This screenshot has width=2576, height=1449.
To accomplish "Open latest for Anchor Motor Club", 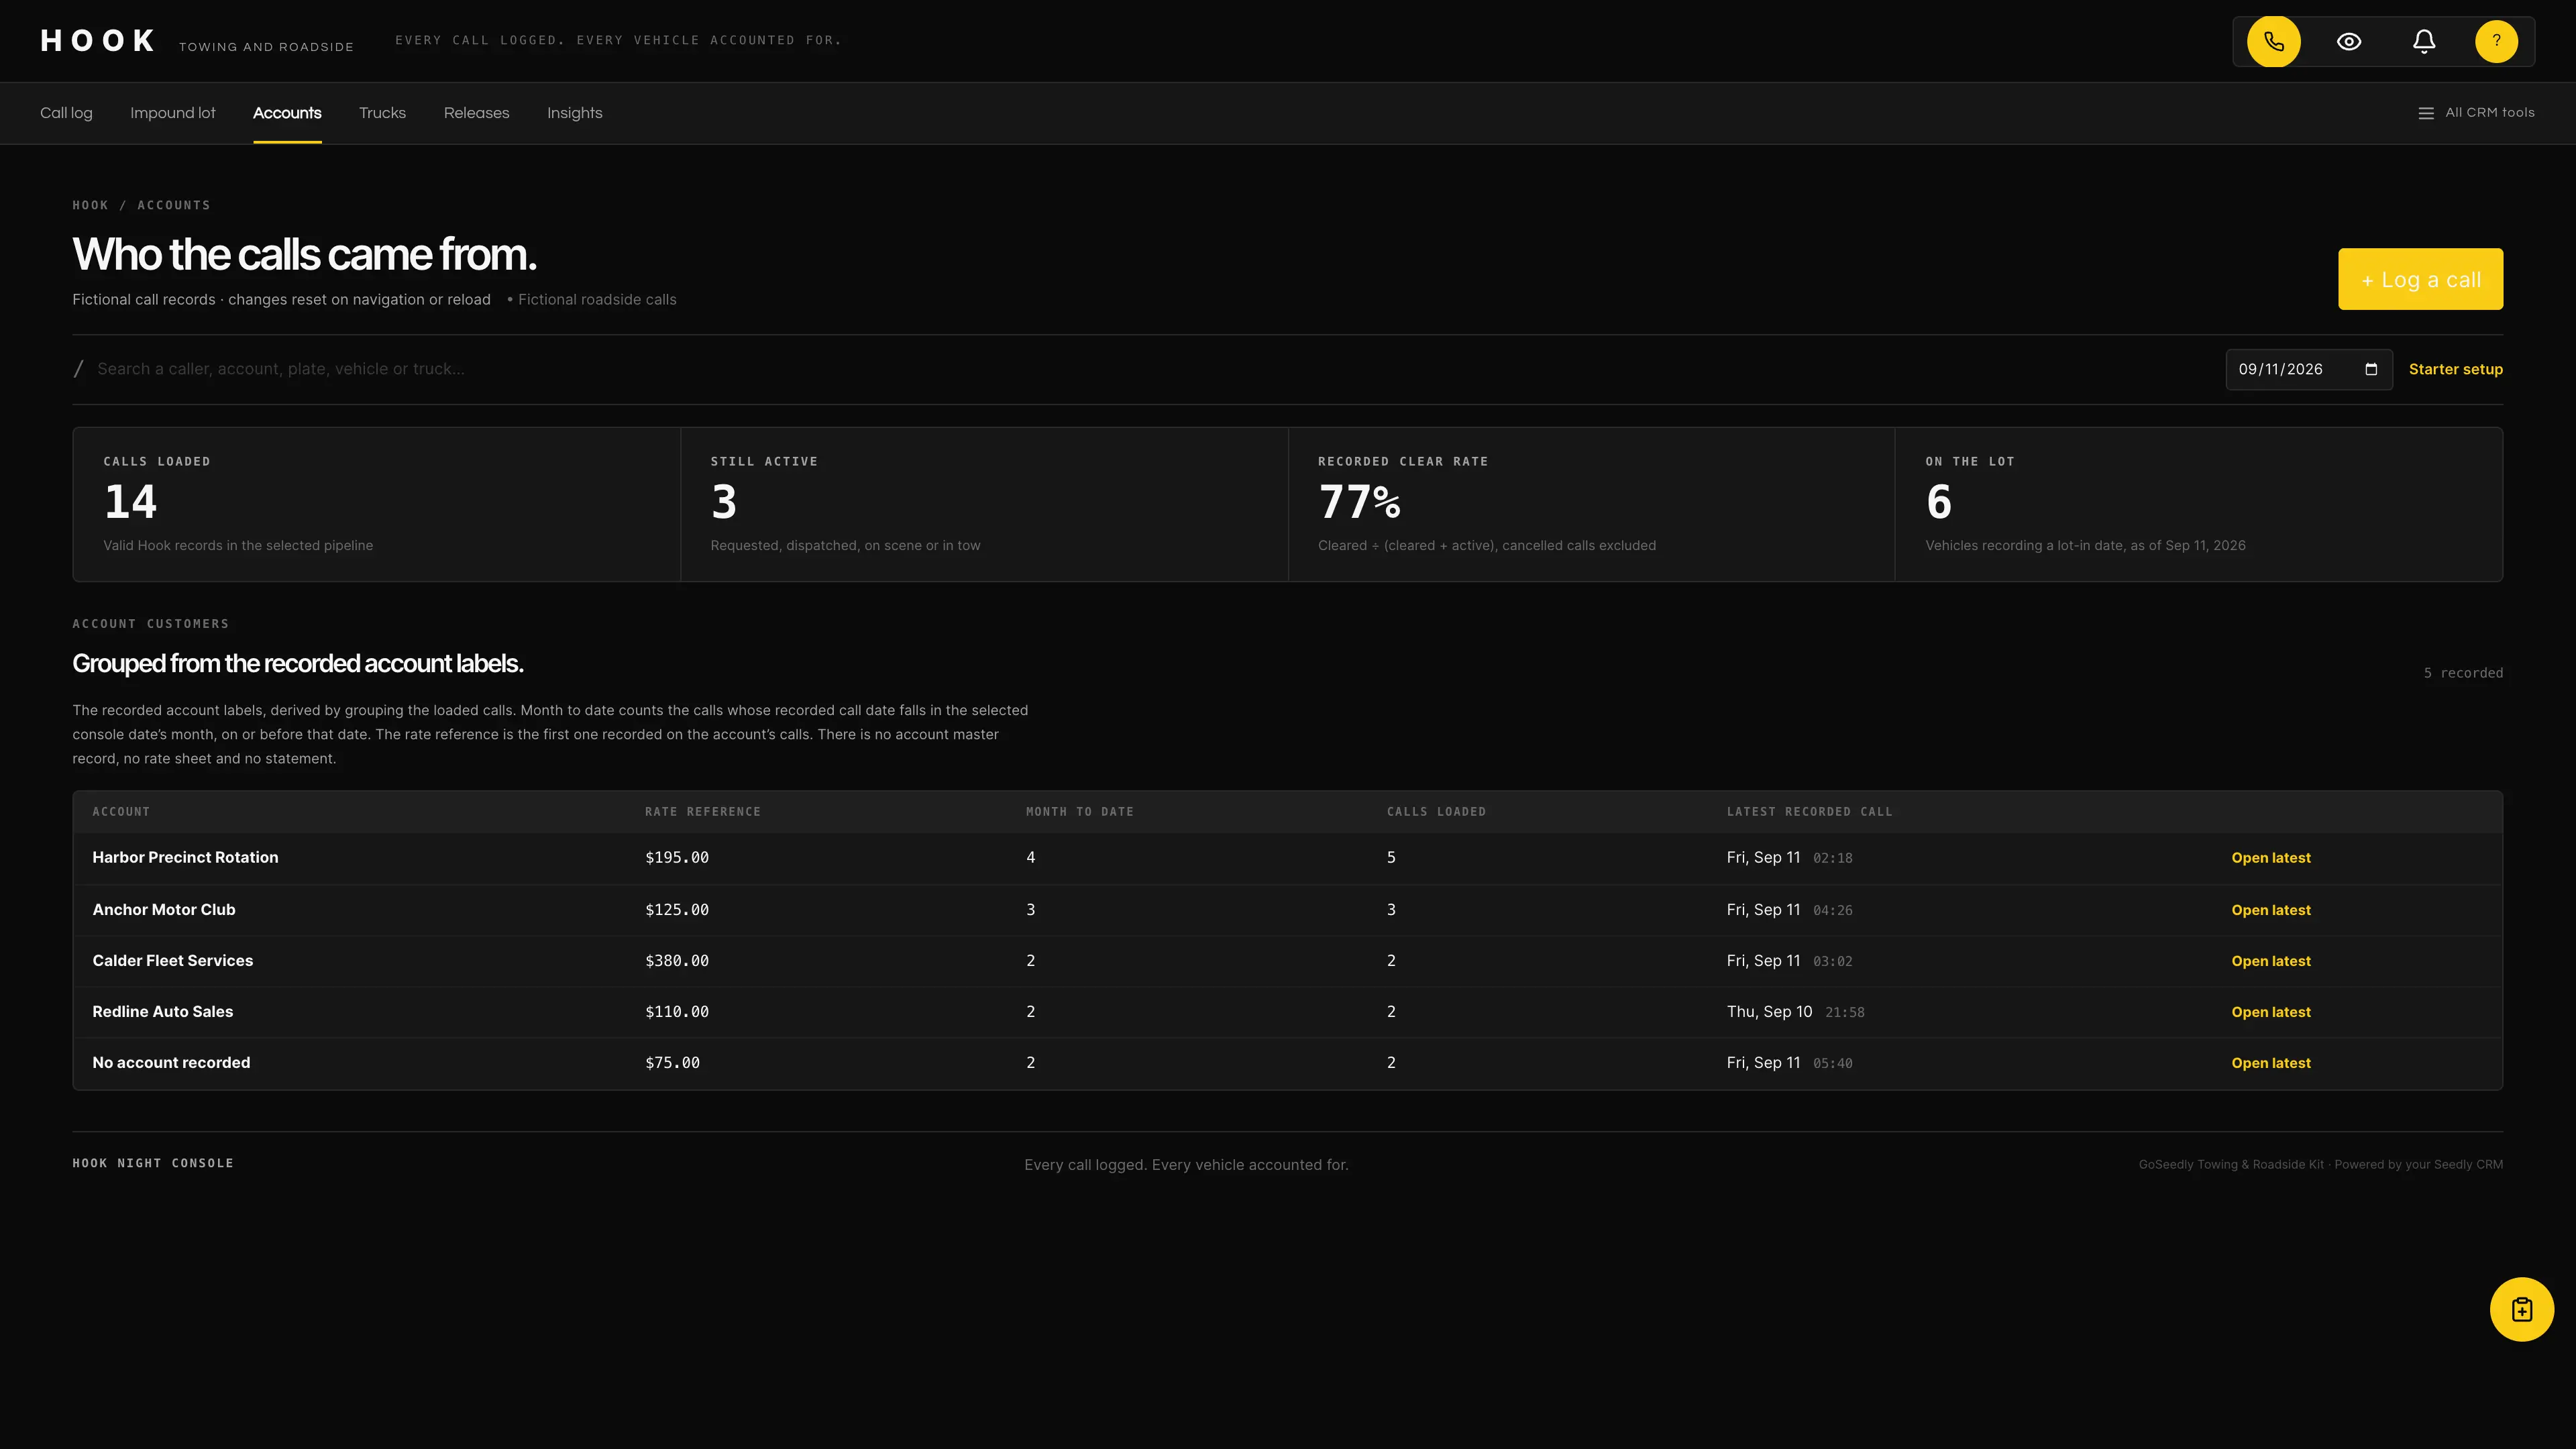I will 2270,910.
